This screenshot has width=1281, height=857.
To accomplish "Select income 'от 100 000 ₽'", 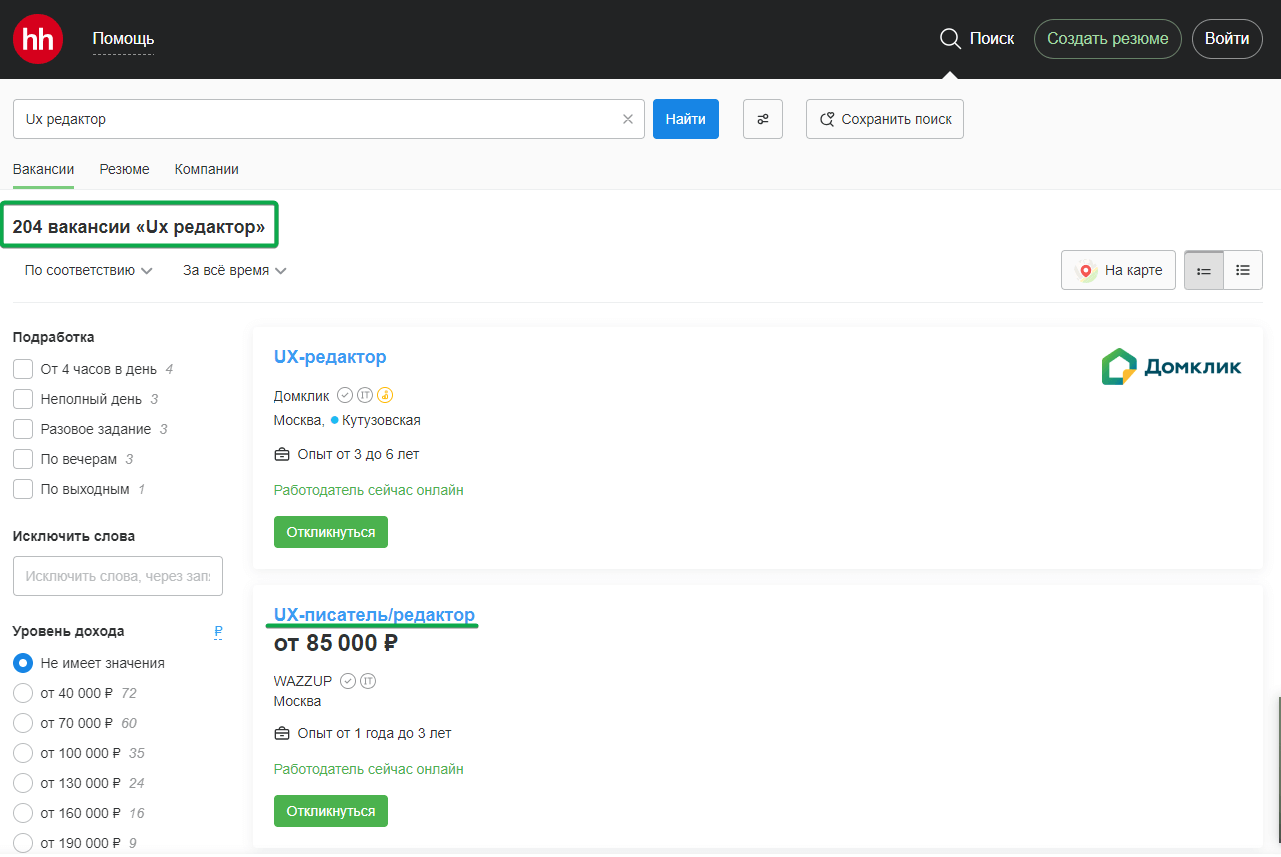I will coord(23,753).
